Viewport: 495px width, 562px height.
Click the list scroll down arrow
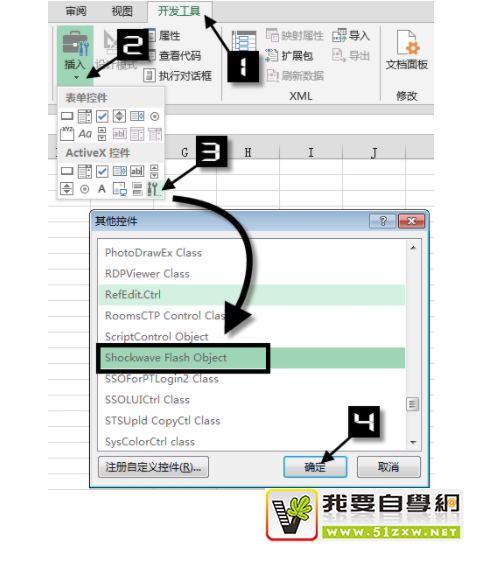[x=413, y=442]
